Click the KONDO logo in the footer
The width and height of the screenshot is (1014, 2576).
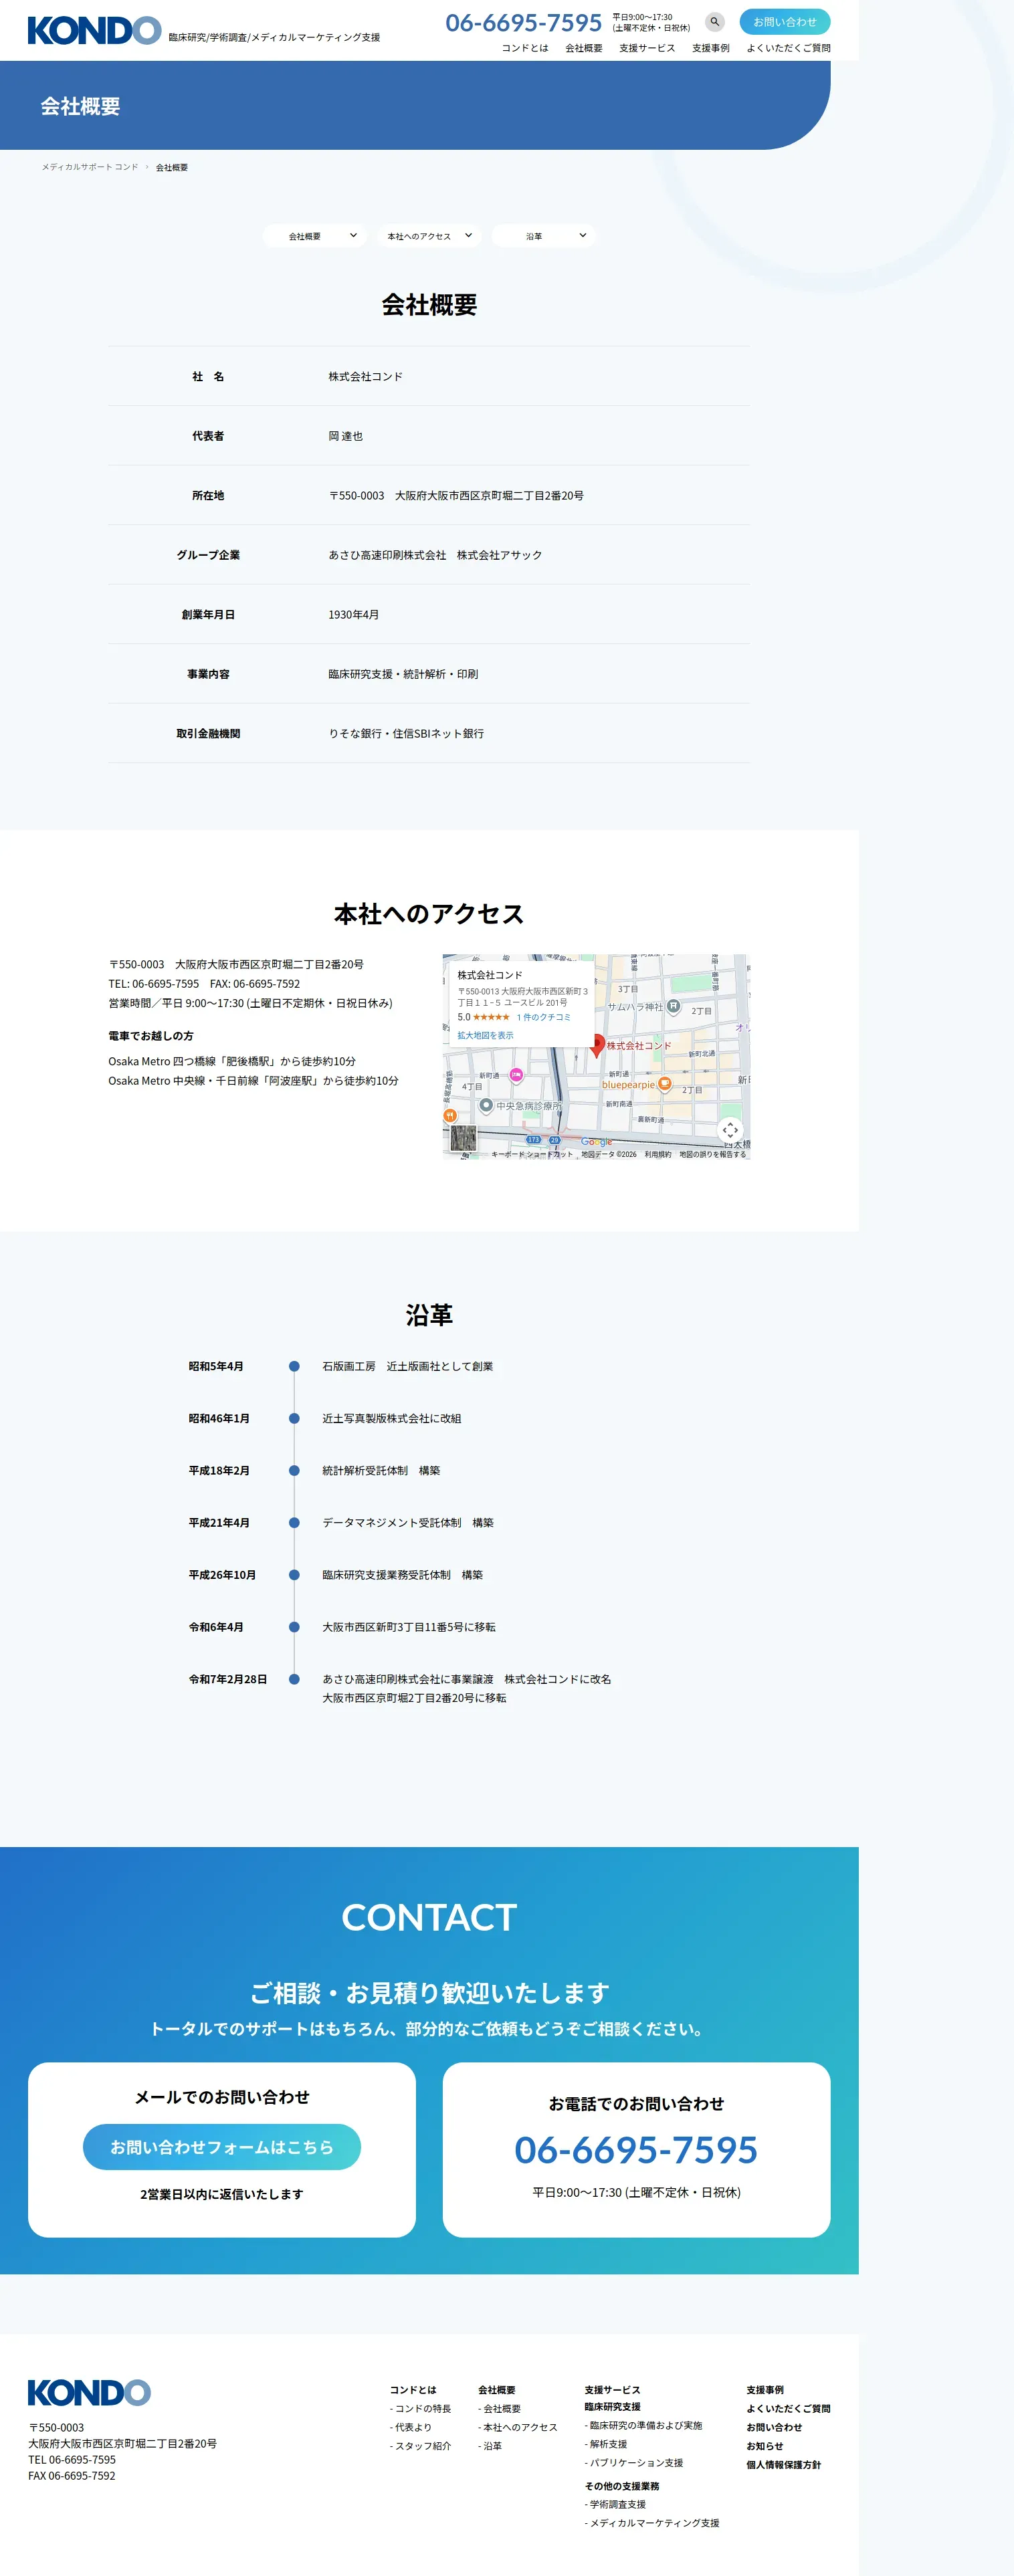[x=89, y=2393]
